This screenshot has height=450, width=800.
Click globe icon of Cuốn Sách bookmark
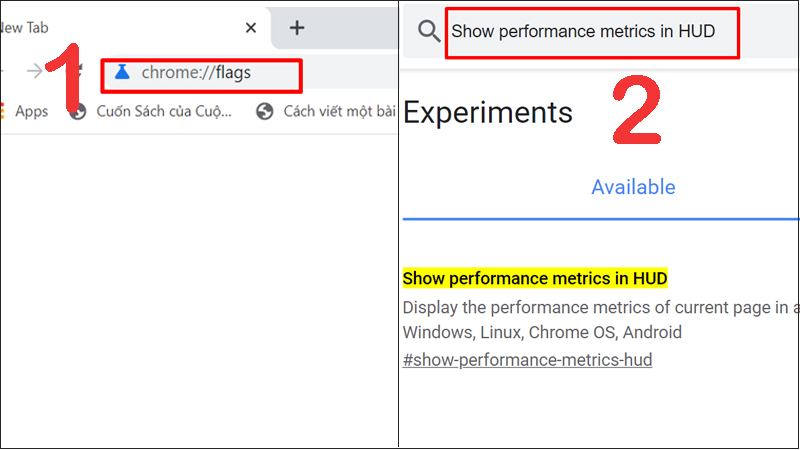[x=78, y=111]
